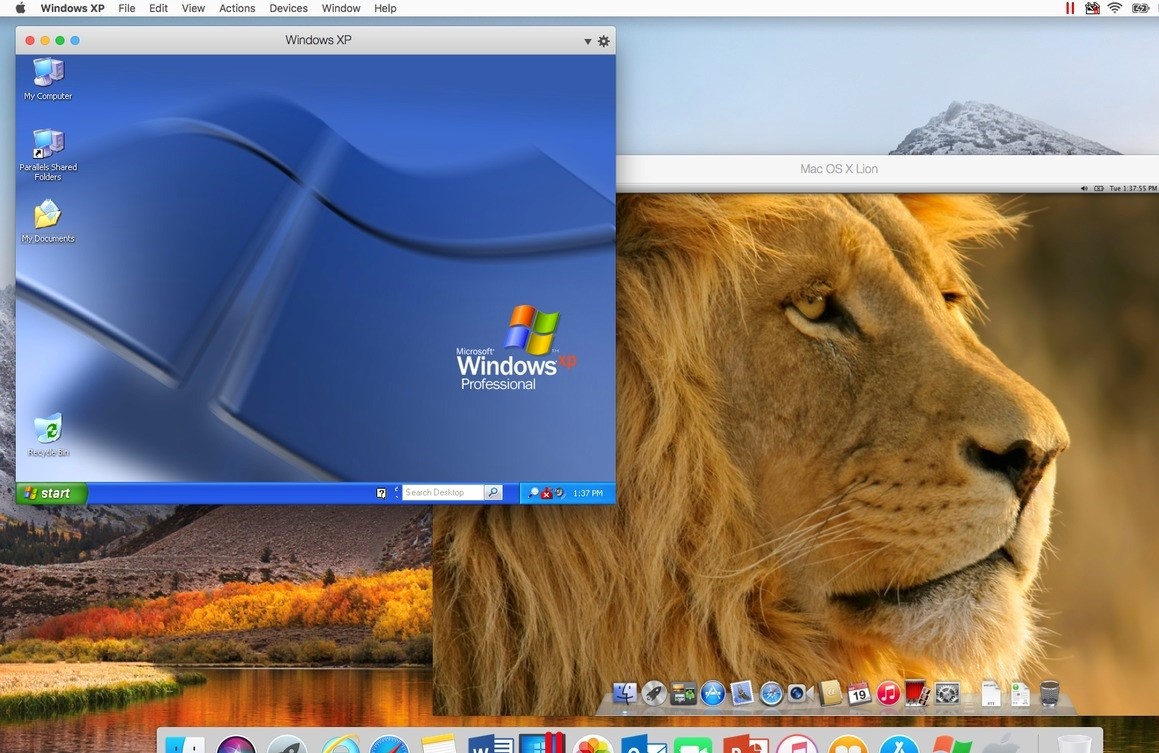Open iCal calendar showing 19 in Lion dock

[859, 693]
